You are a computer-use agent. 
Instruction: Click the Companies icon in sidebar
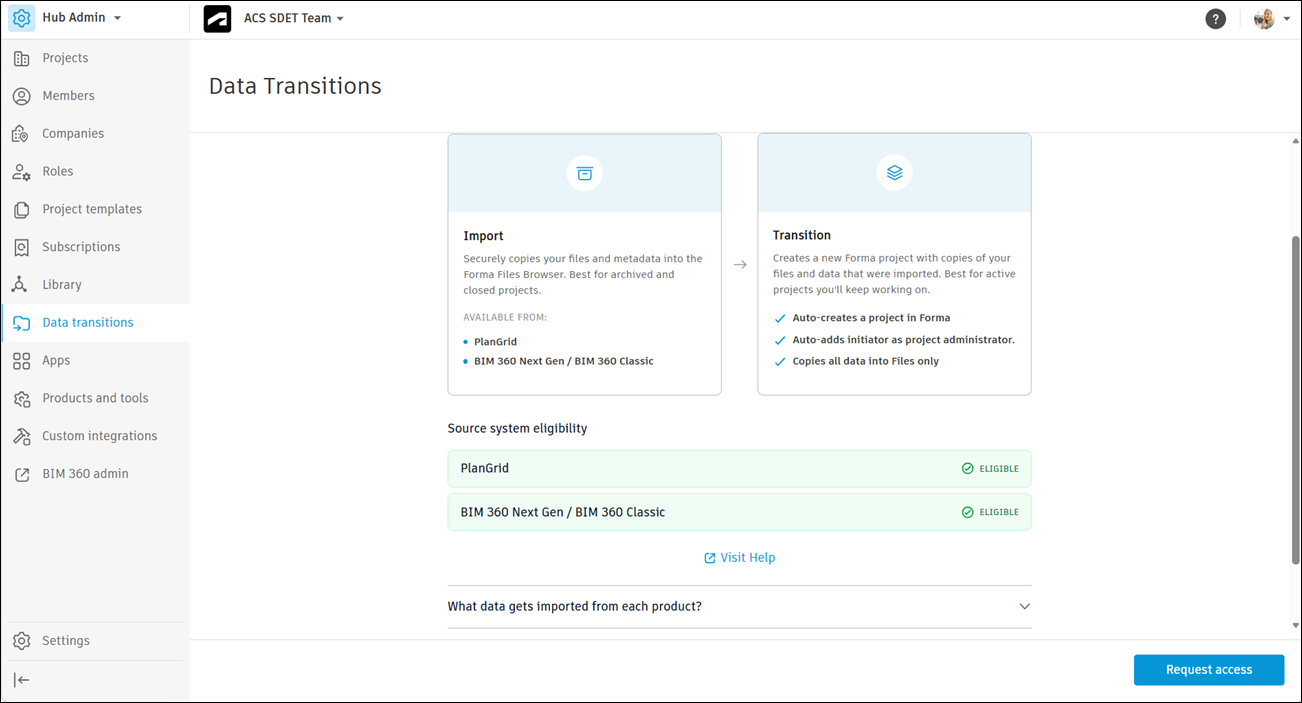click(x=21, y=134)
